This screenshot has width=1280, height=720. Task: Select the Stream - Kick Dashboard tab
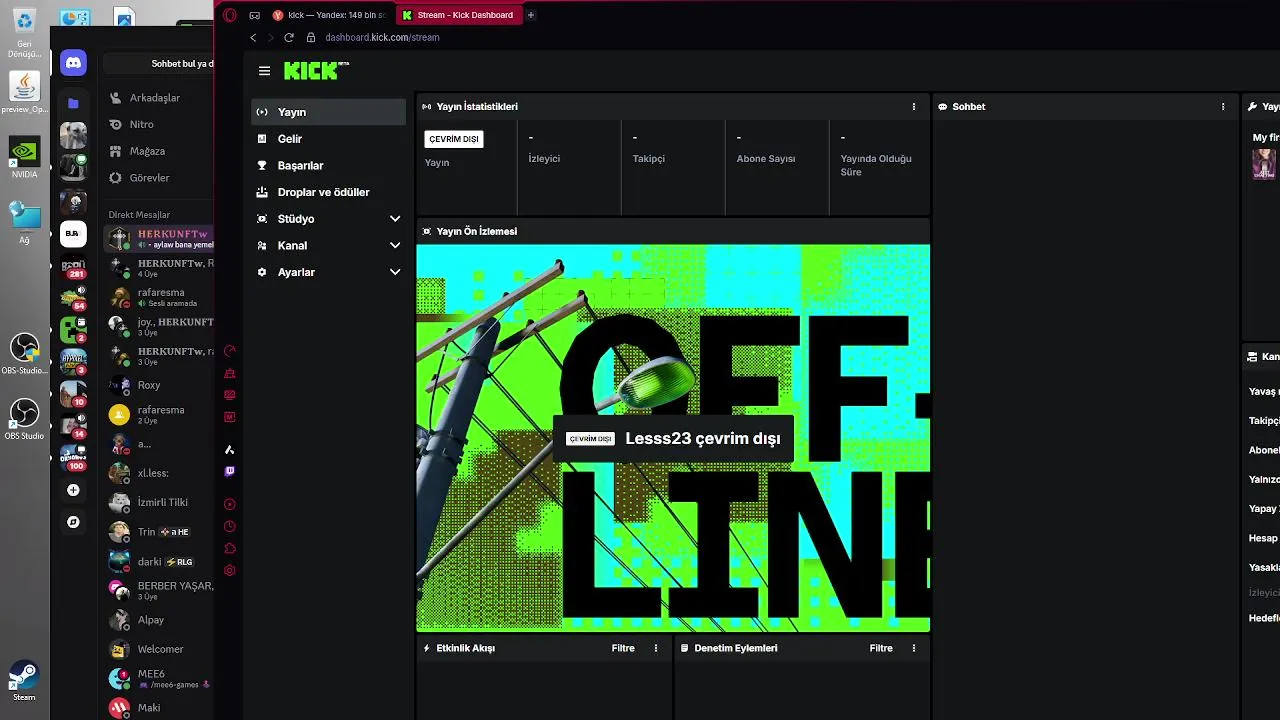click(458, 15)
